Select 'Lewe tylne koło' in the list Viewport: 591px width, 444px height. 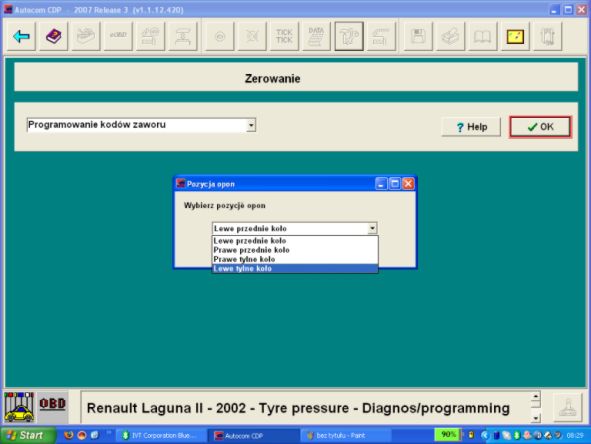[295, 268]
